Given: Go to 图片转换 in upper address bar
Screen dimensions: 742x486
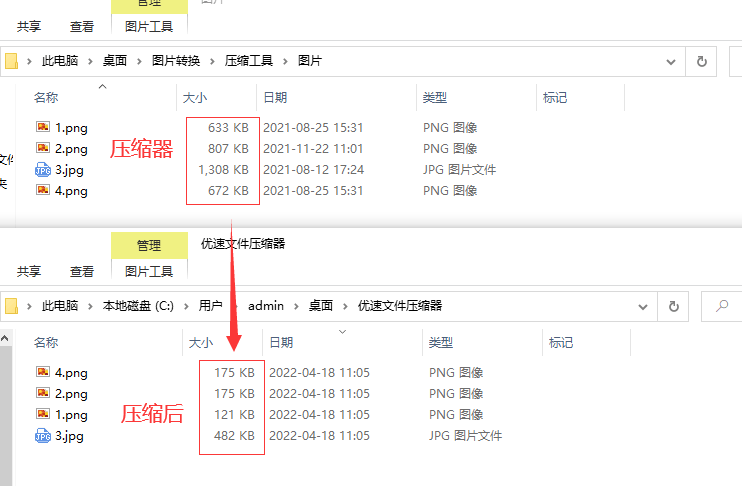Looking at the screenshot, I should click(x=176, y=61).
